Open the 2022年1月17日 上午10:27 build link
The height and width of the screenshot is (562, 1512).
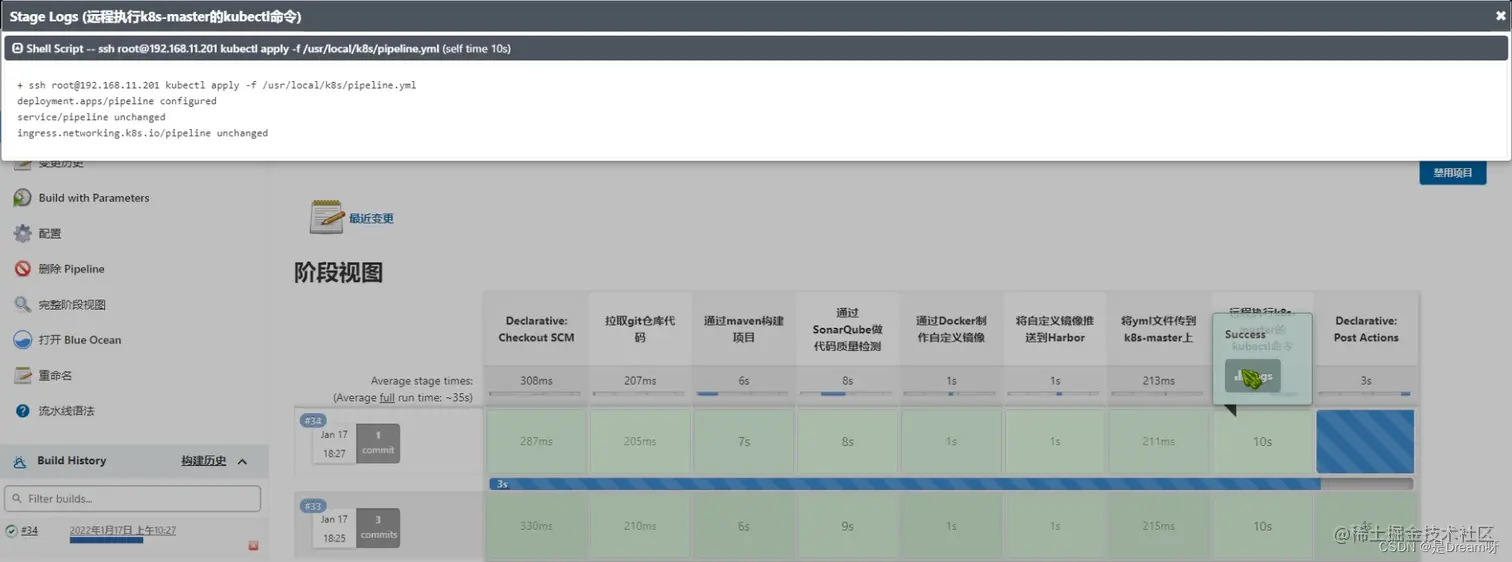click(122, 530)
